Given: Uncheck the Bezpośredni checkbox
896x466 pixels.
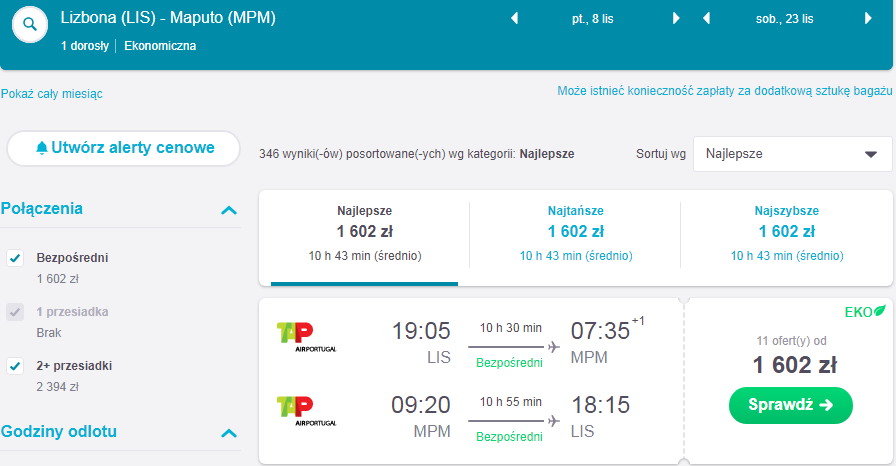Looking at the screenshot, I should point(15,258).
